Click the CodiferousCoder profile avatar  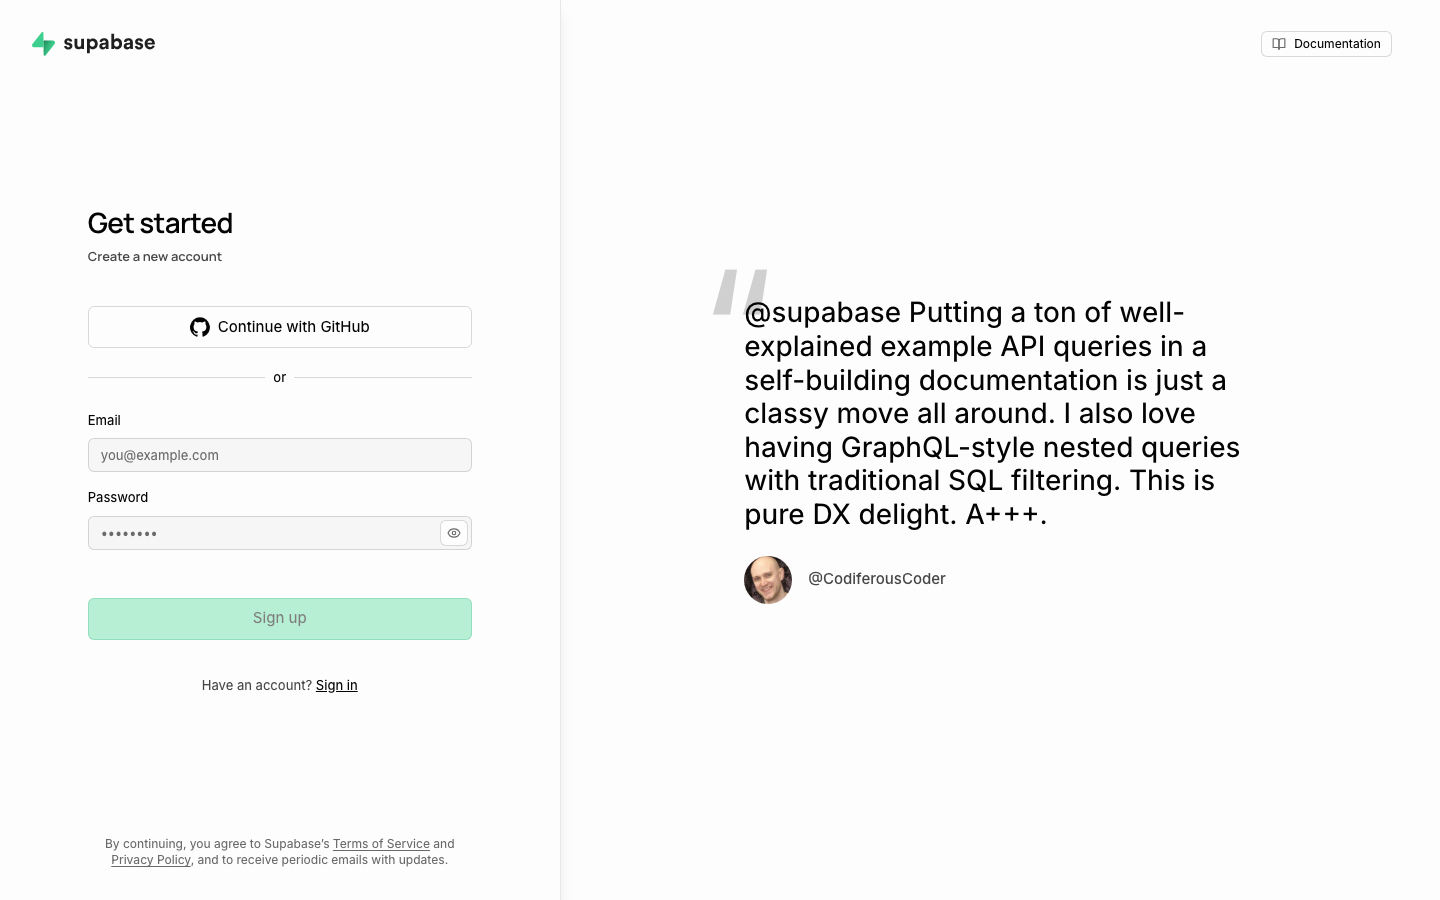point(768,580)
